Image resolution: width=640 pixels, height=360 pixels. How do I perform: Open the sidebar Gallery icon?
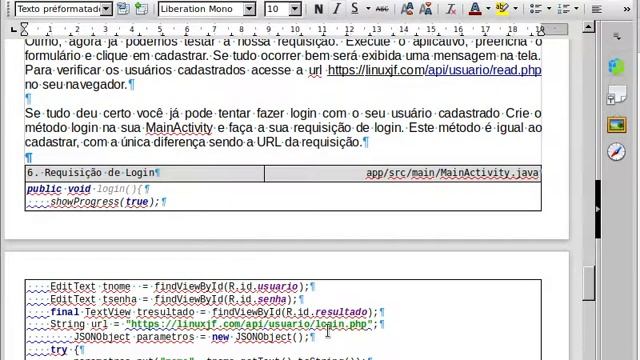click(616, 125)
